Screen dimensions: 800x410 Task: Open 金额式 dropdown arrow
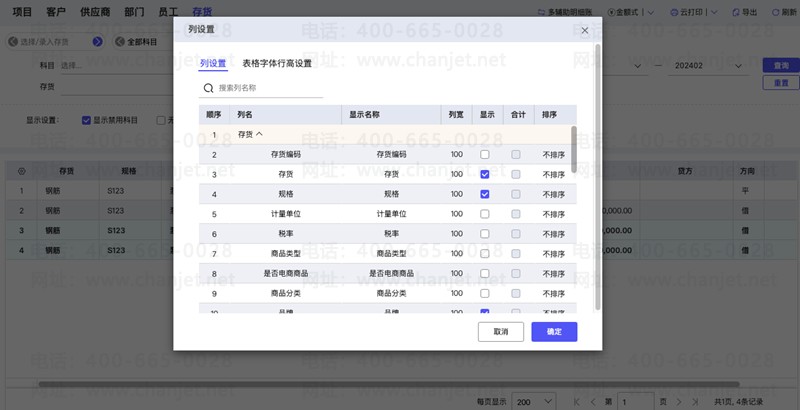click(651, 12)
